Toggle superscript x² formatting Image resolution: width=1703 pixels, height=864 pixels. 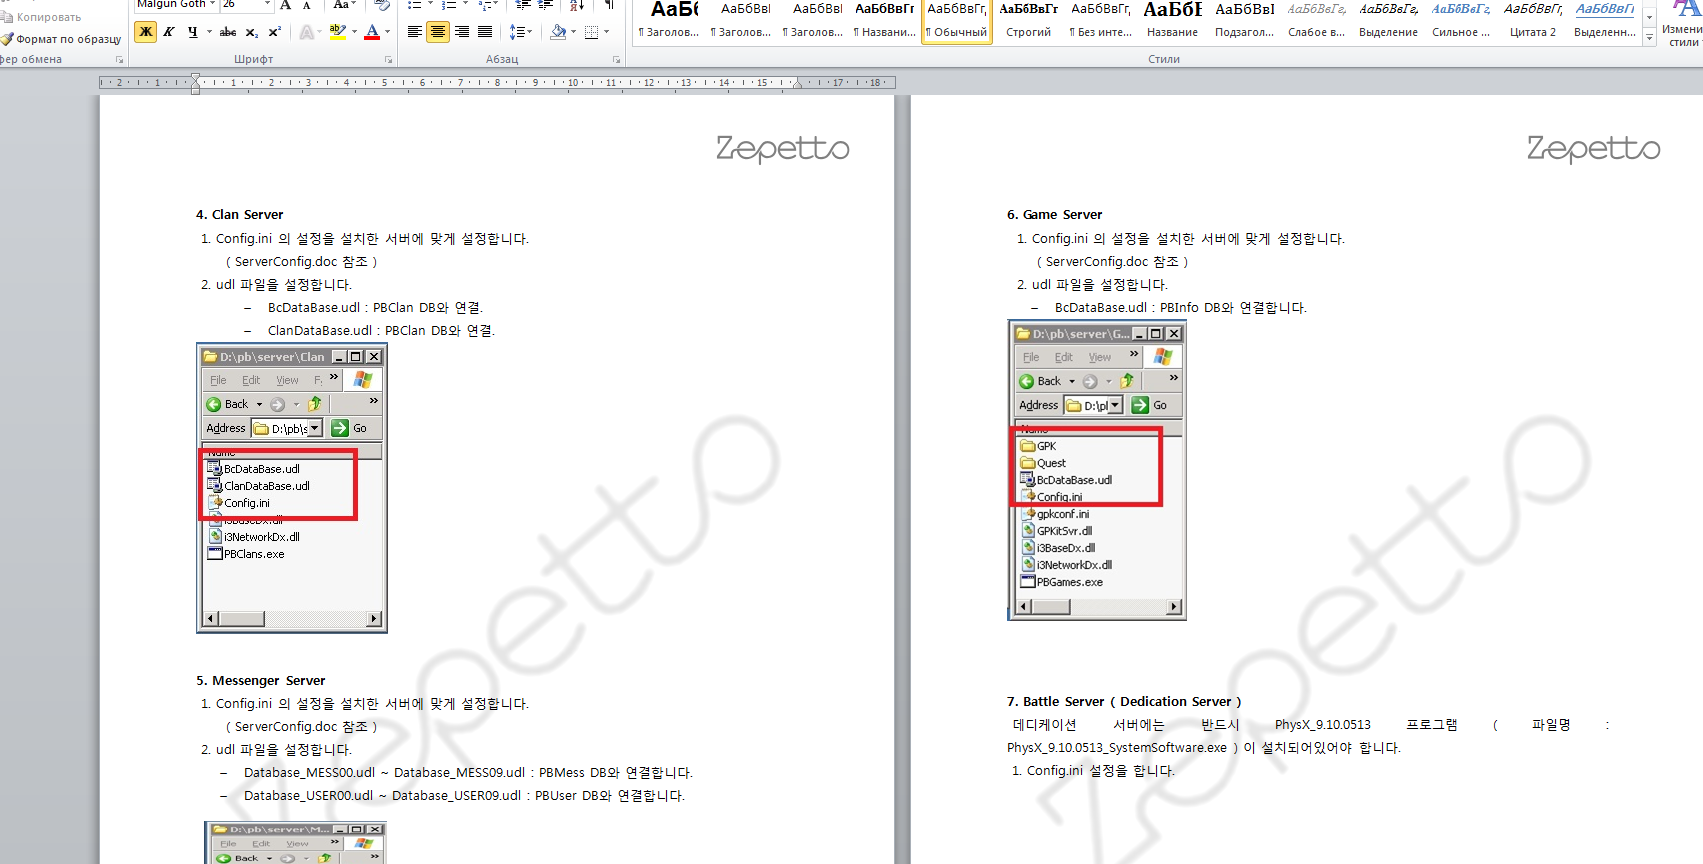(x=274, y=32)
